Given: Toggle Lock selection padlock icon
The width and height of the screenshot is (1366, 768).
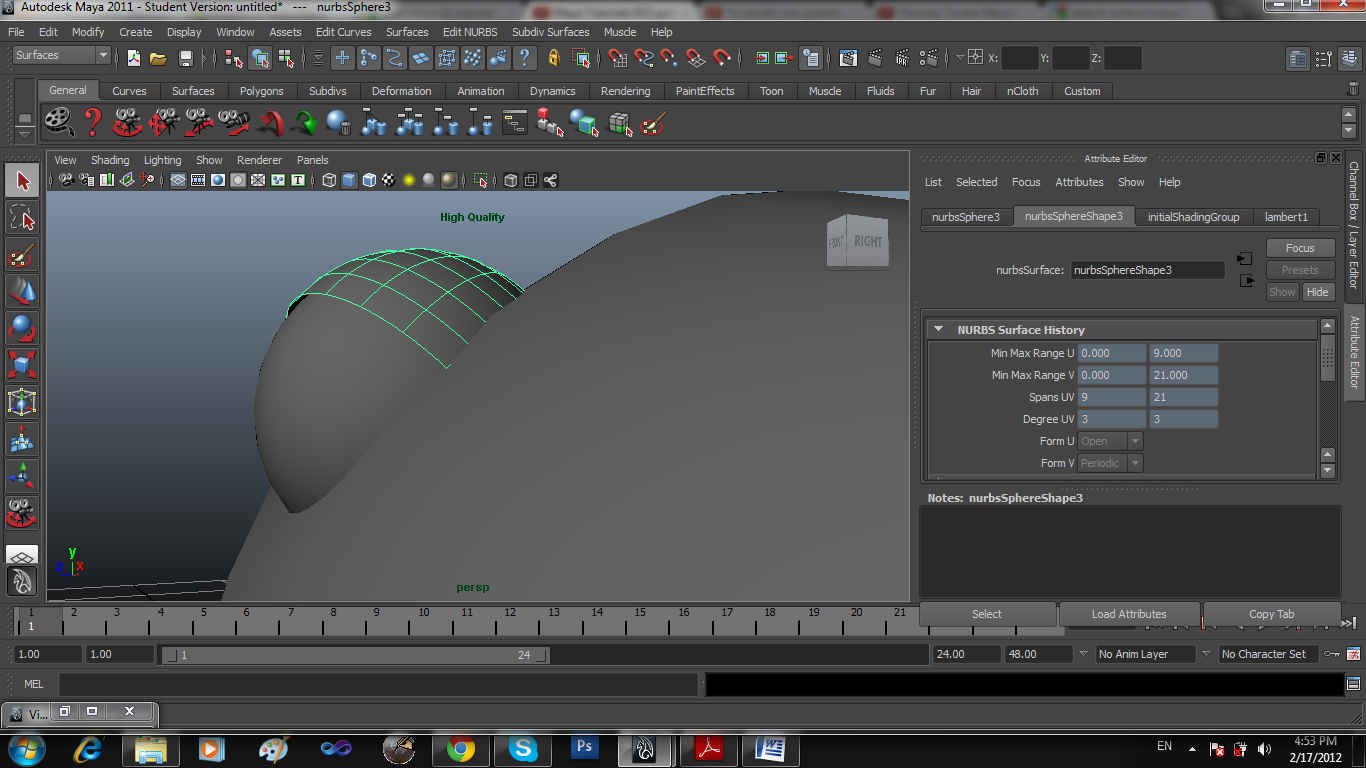Looking at the screenshot, I should tap(554, 58).
